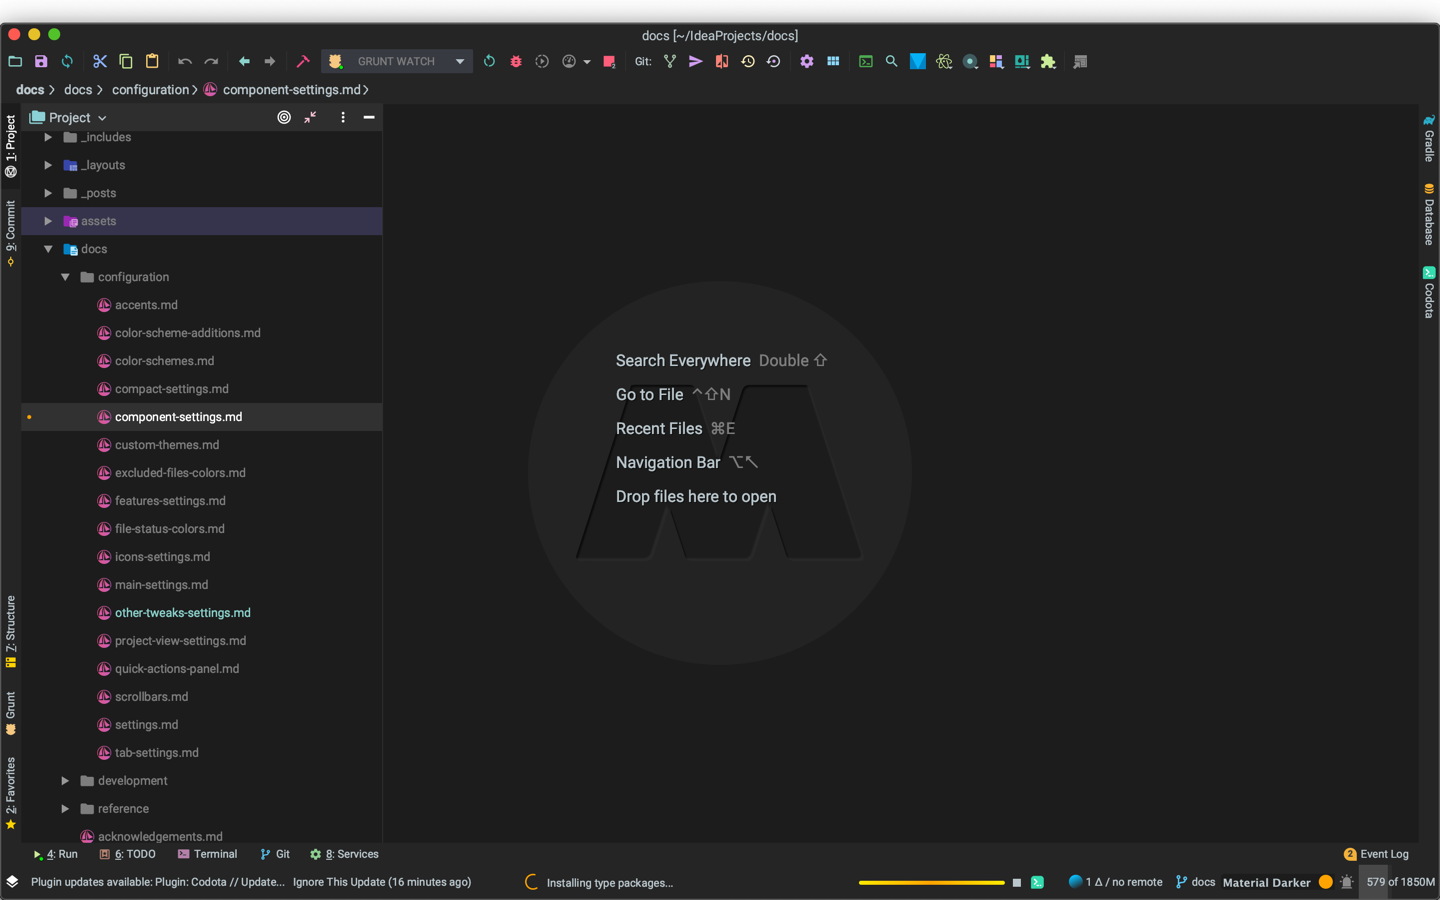The width and height of the screenshot is (1440, 900).
Task: Open the Git tab at the bottom
Action: [274, 854]
